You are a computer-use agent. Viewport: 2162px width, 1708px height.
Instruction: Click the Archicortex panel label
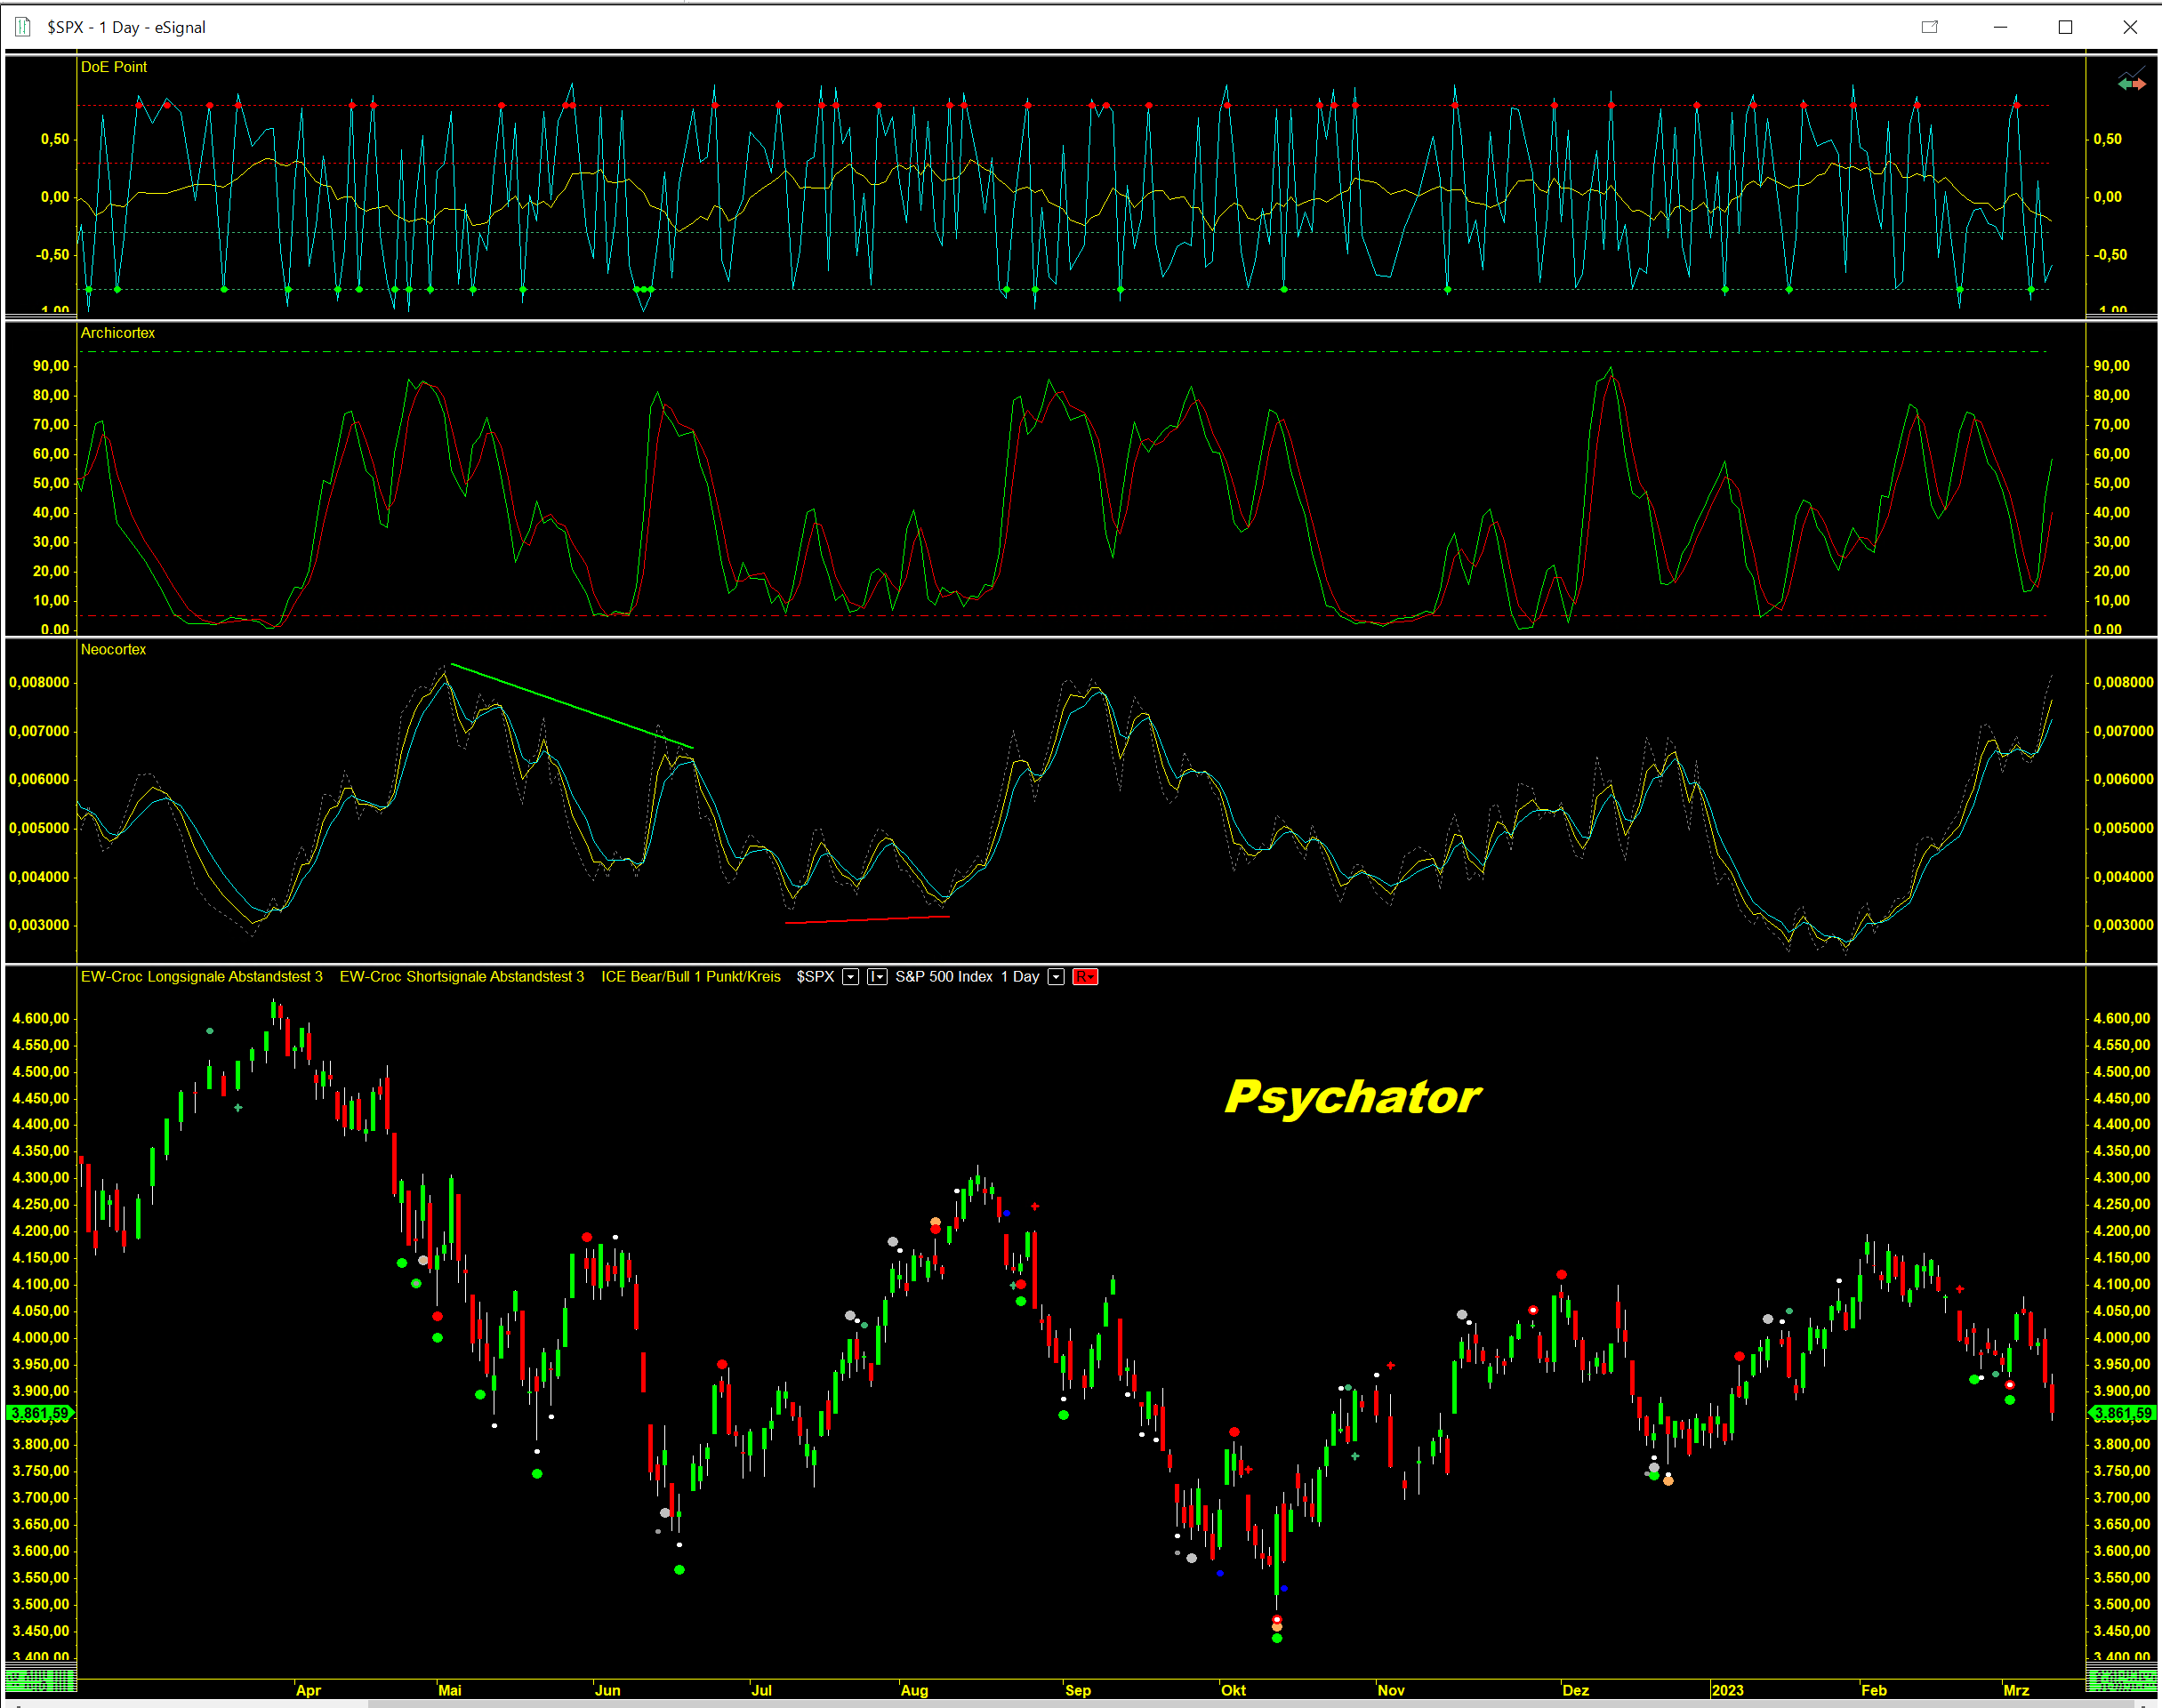[117, 333]
